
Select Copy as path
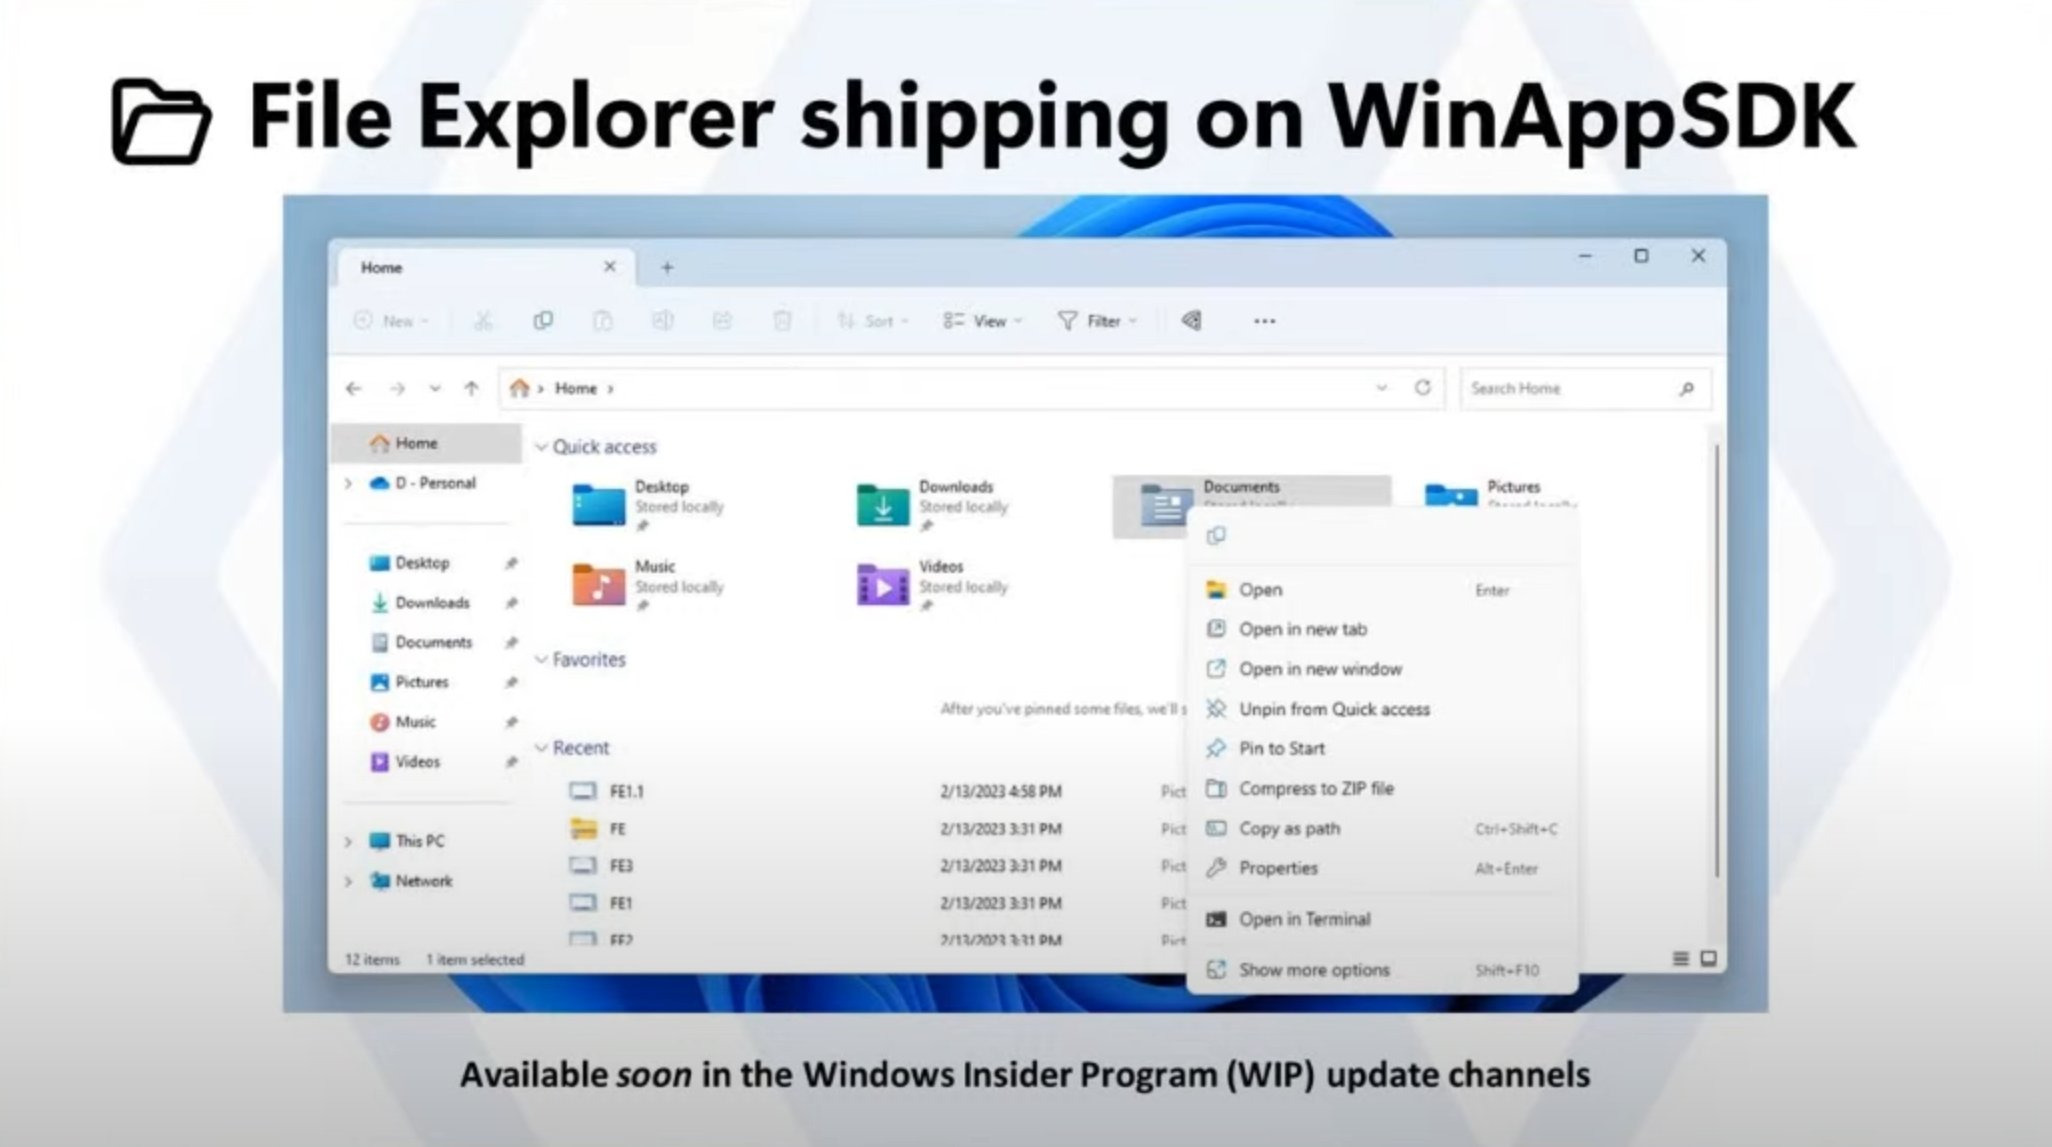pyautogui.click(x=1382, y=828)
